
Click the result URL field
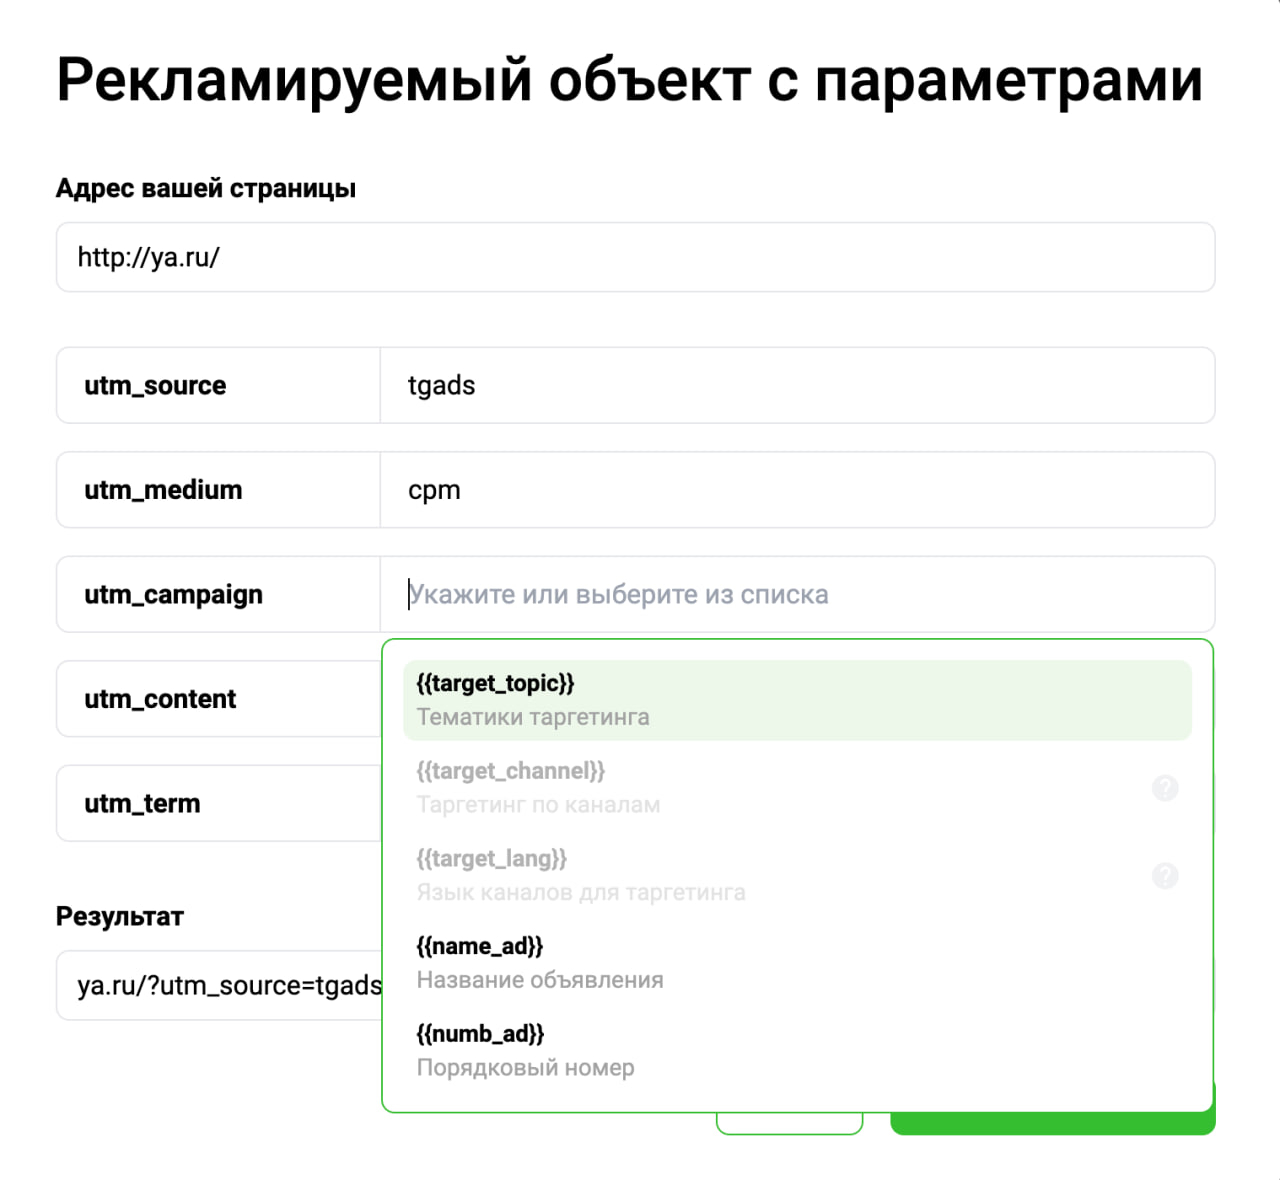point(220,985)
